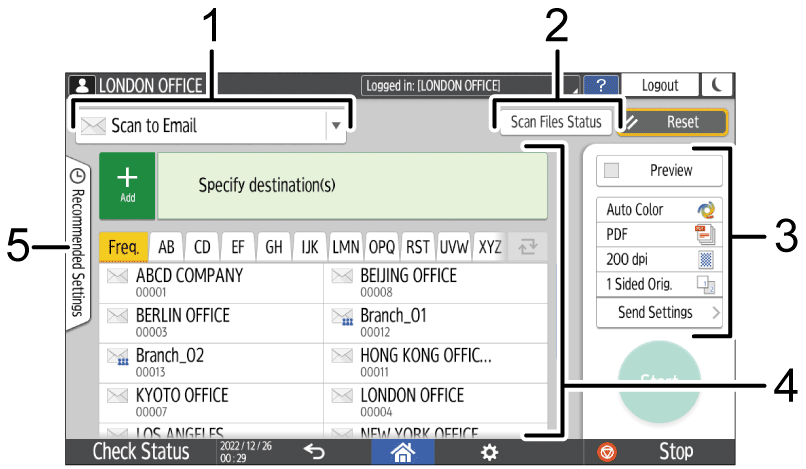Open the settings gear in bottom bar
This screenshot has width=806, height=469.
coord(488,452)
